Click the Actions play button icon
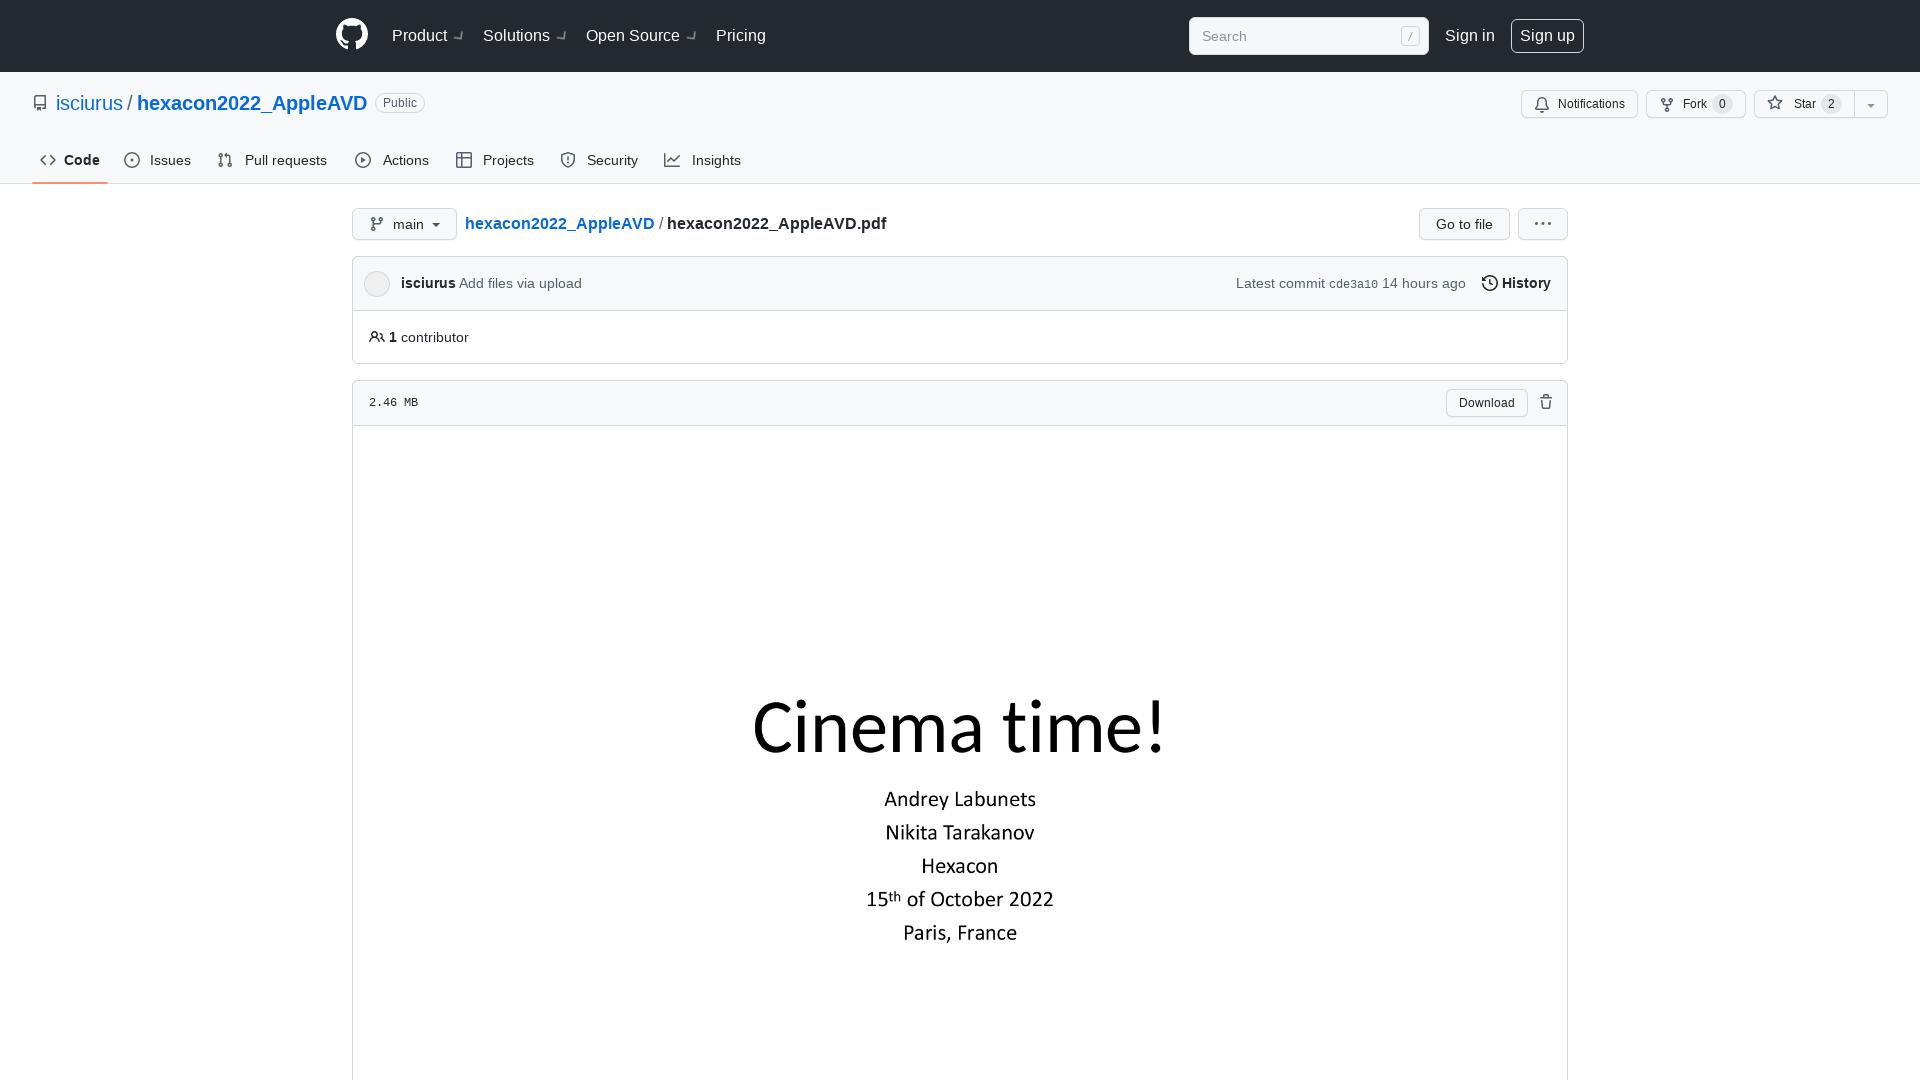 click(x=363, y=160)
